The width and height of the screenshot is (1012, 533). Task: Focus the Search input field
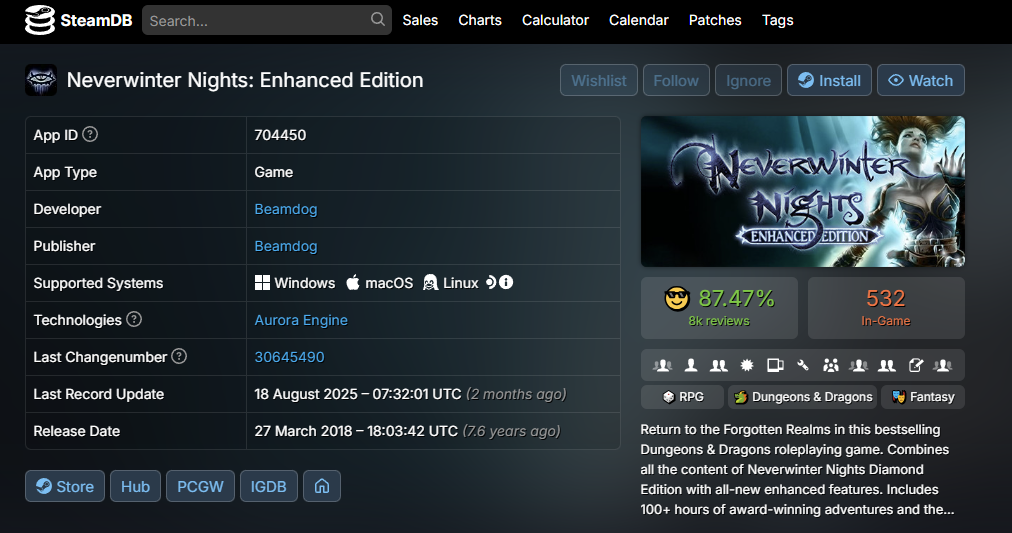tap(267, 20)
